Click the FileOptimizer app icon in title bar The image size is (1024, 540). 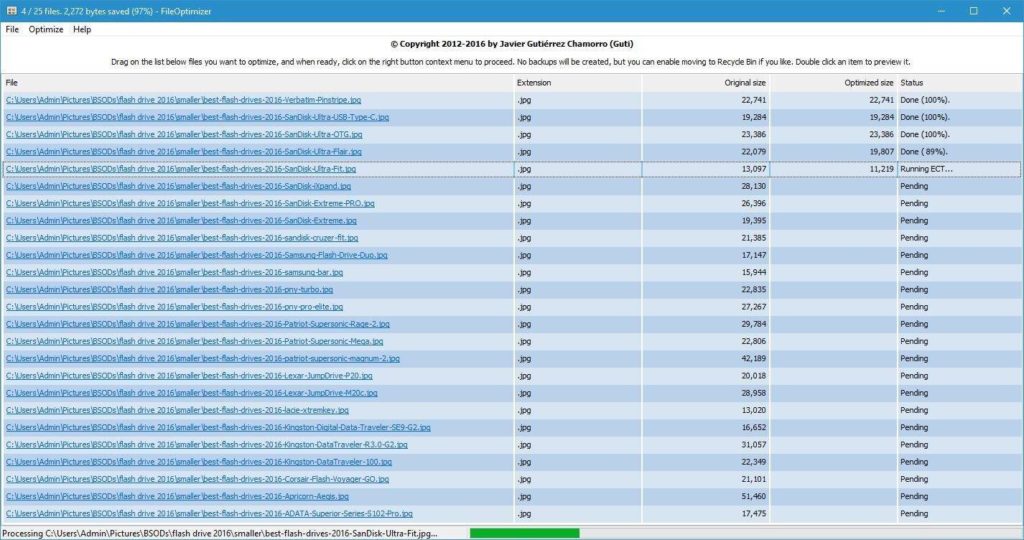tap(10, 11)
